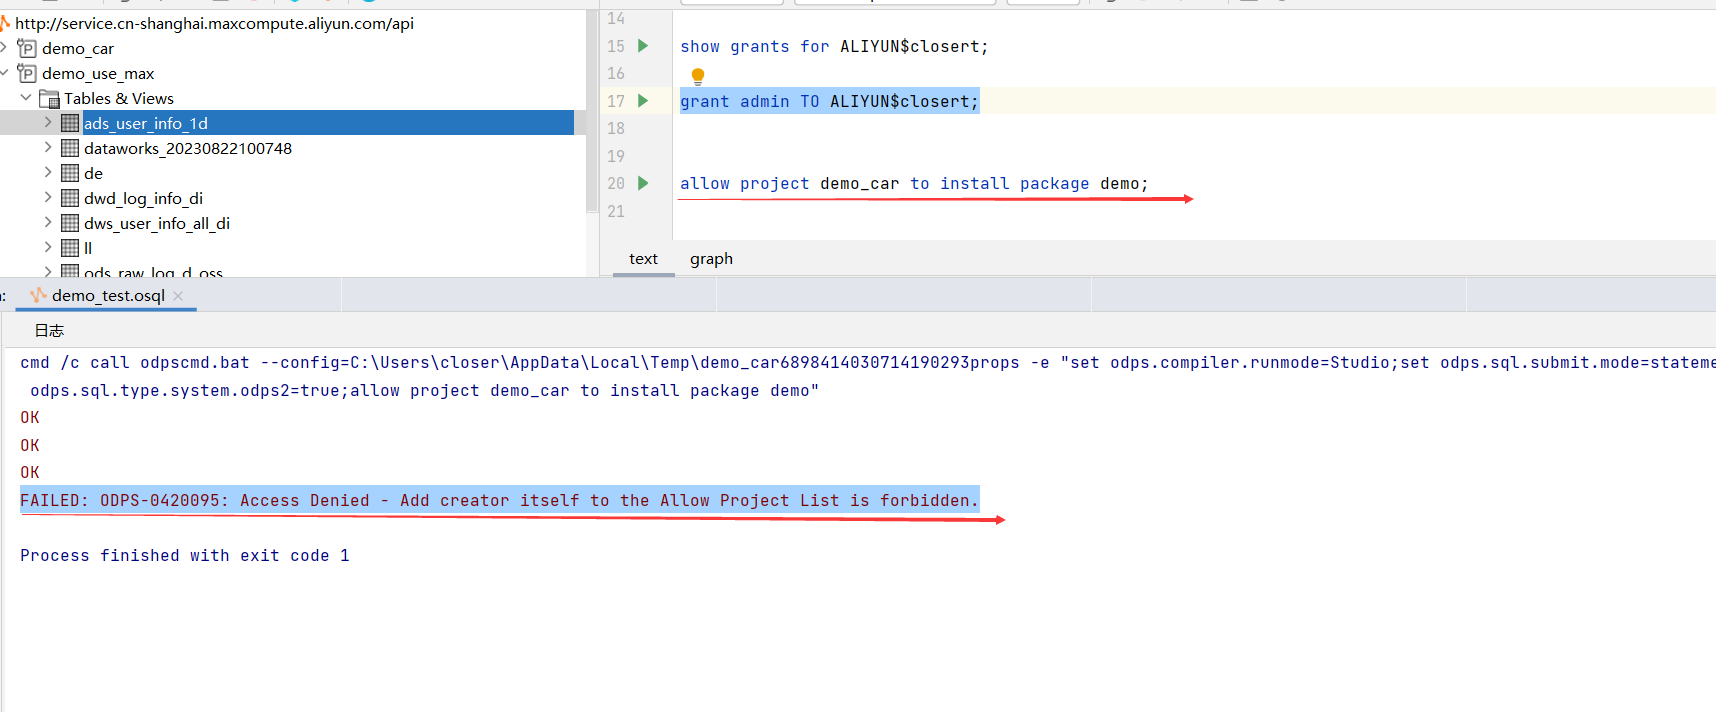The image size is (1716, 712).
Task: Open the 日志 log tab
Action: click(49, 330)
